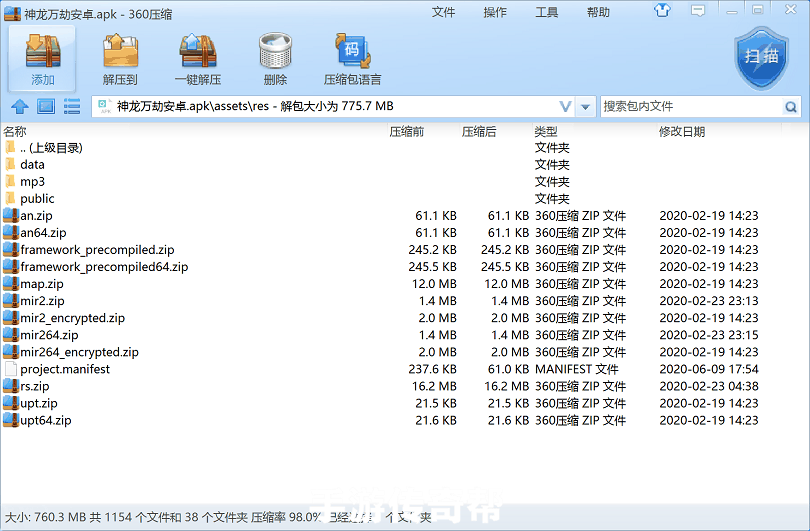Open the skin (shirt) icon in title bar
The image size is (810, 531).
[662, 10]
